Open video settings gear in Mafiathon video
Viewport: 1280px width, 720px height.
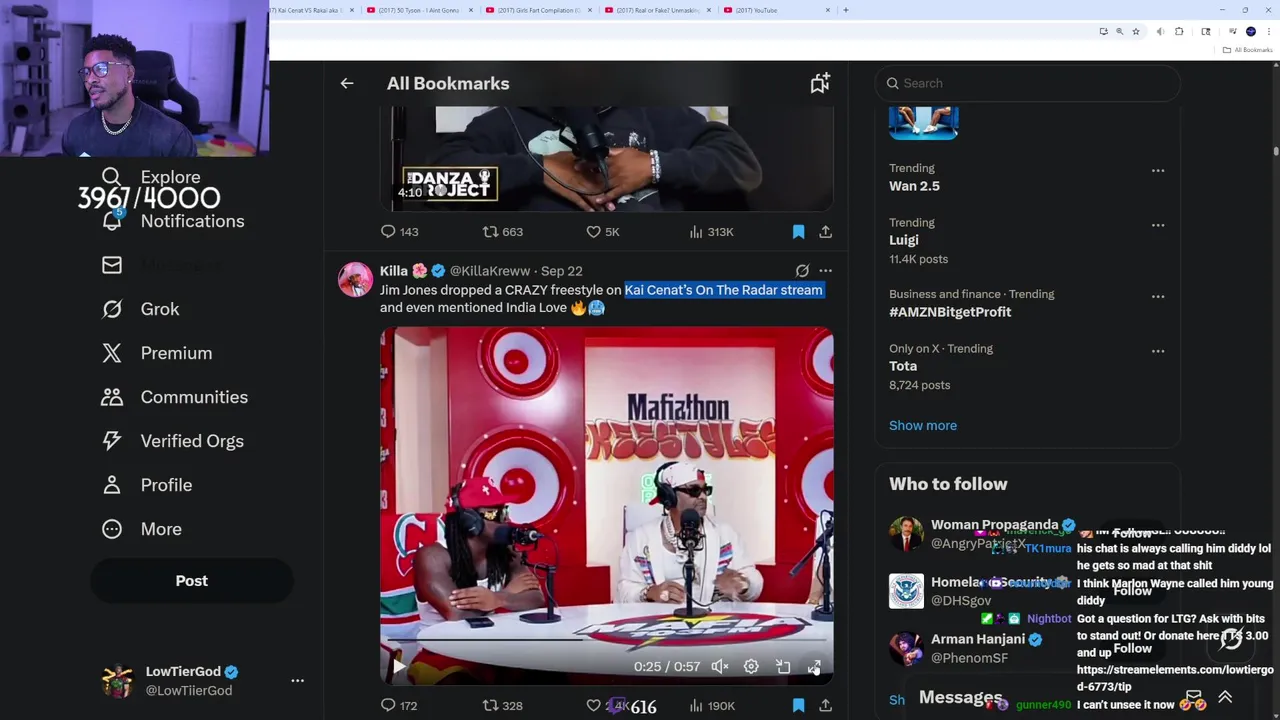[x=751, y=667]
